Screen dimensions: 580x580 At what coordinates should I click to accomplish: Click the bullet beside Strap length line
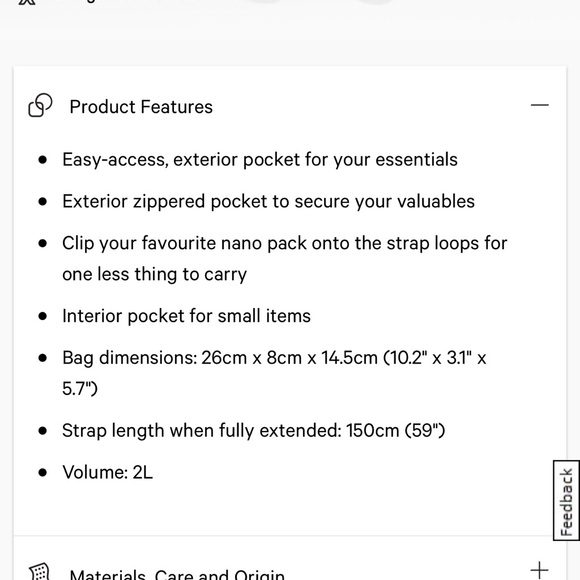(x=43, y=431)
